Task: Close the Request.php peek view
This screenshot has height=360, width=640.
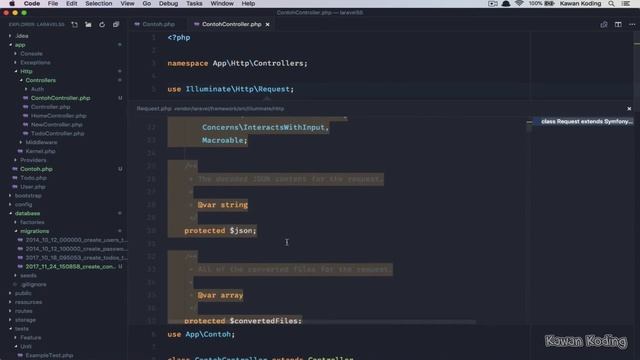Action: (629, 109)
